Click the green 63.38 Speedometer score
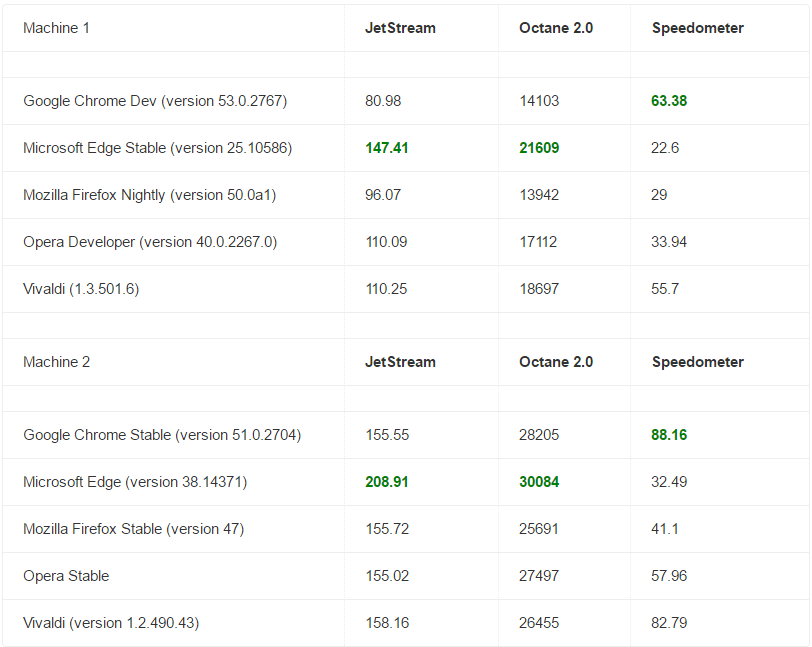Viewport: 812px width, 647px height. click(x=669, y=101)
